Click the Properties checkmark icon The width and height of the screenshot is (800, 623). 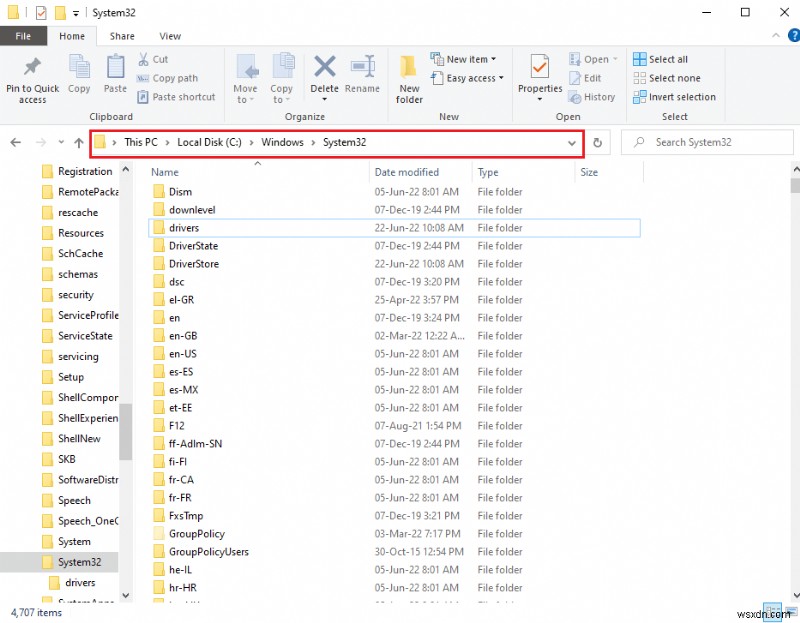click(x=540, y=67)
